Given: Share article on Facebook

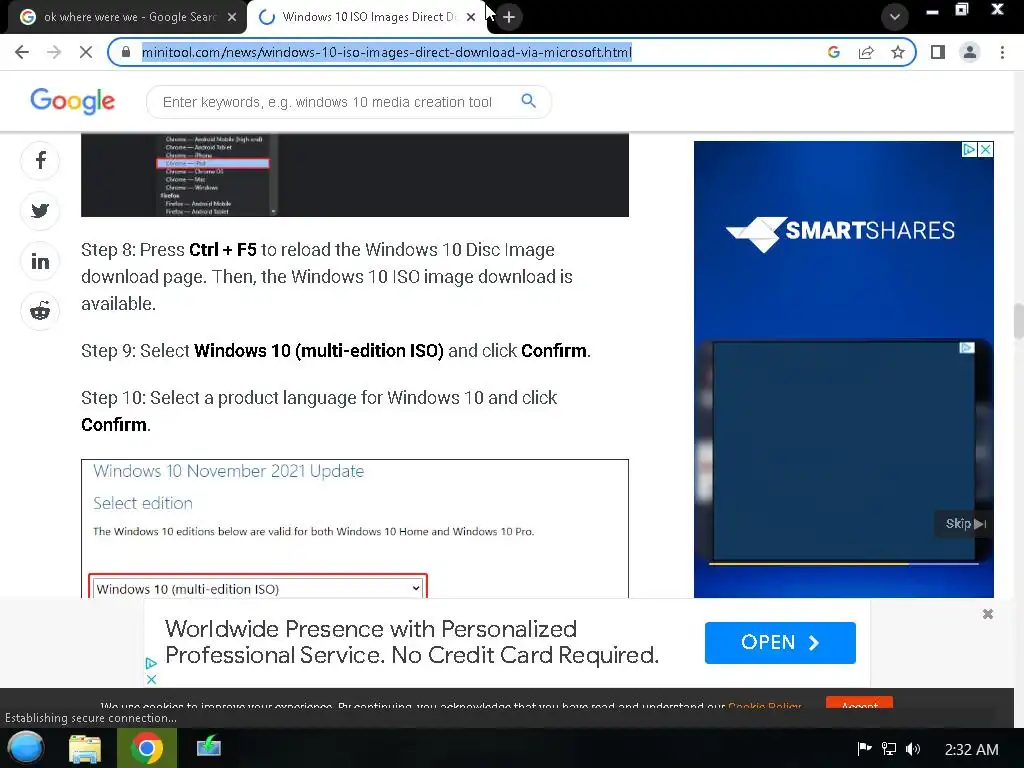Looking at the screenshot, I should 40,161.
